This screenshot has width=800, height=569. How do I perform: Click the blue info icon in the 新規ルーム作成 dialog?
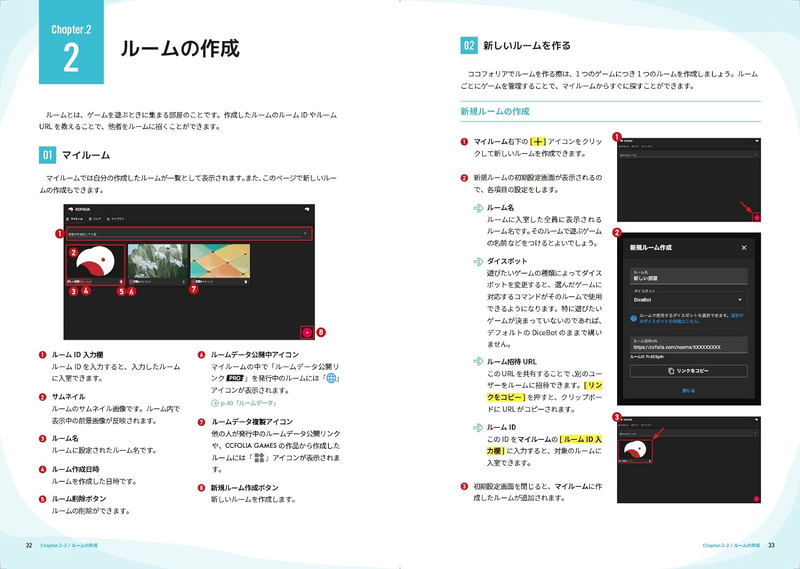[x=634, y=318]
